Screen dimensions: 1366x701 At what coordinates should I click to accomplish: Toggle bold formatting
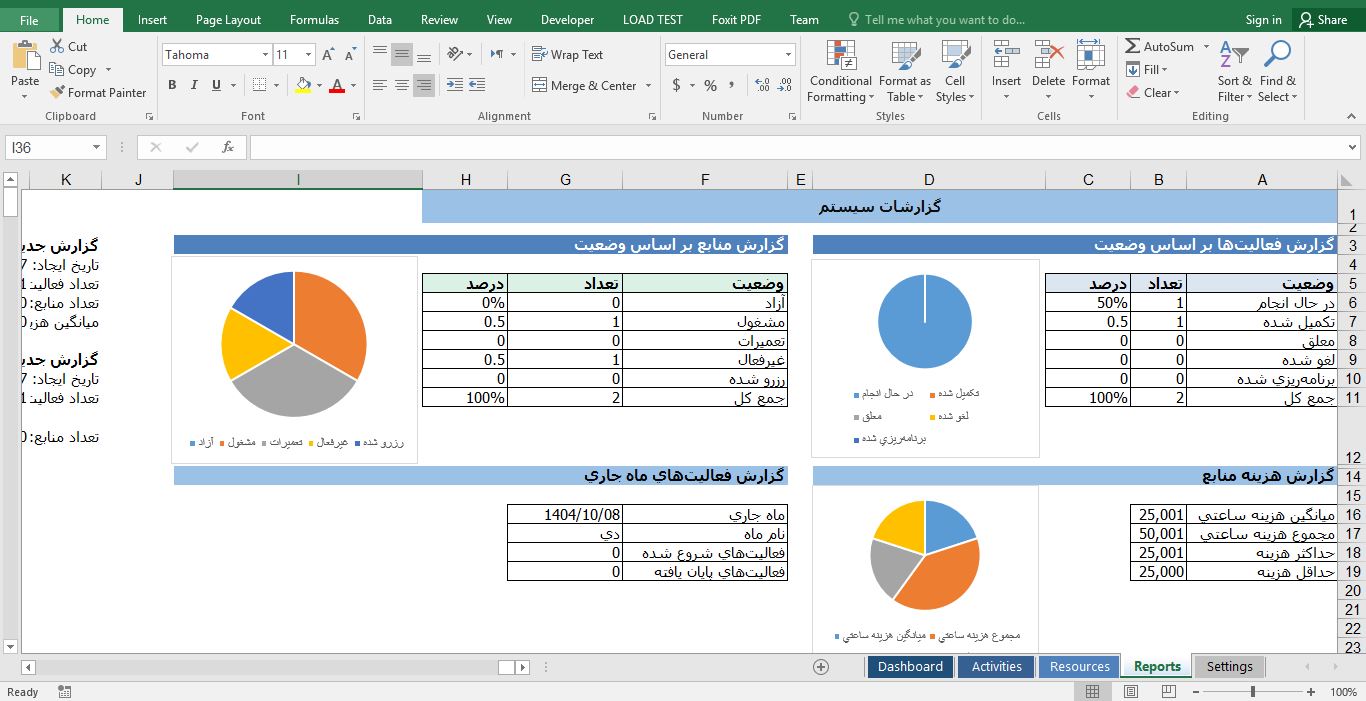click(x=171, y=87)
